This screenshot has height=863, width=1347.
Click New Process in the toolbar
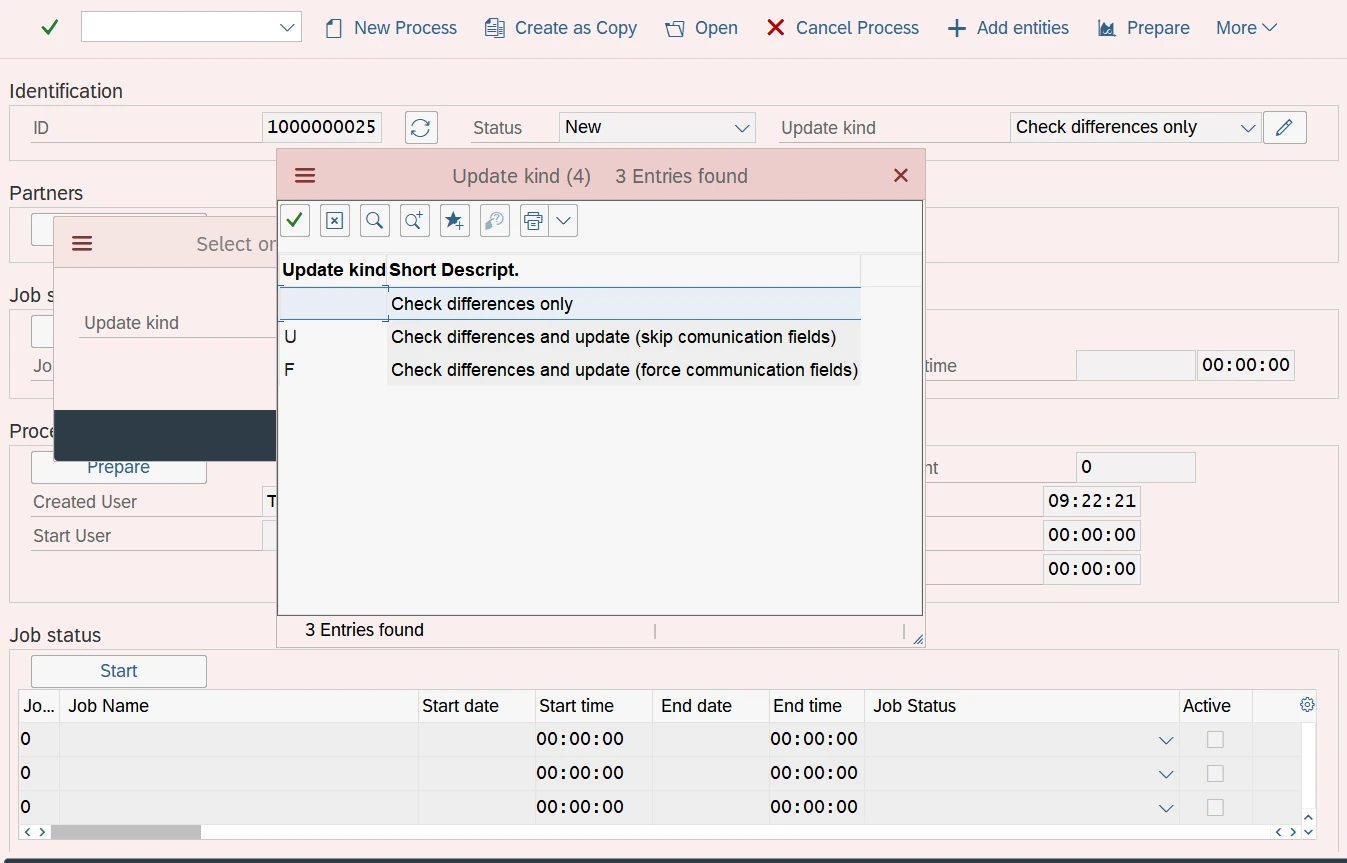pos(391,28)
